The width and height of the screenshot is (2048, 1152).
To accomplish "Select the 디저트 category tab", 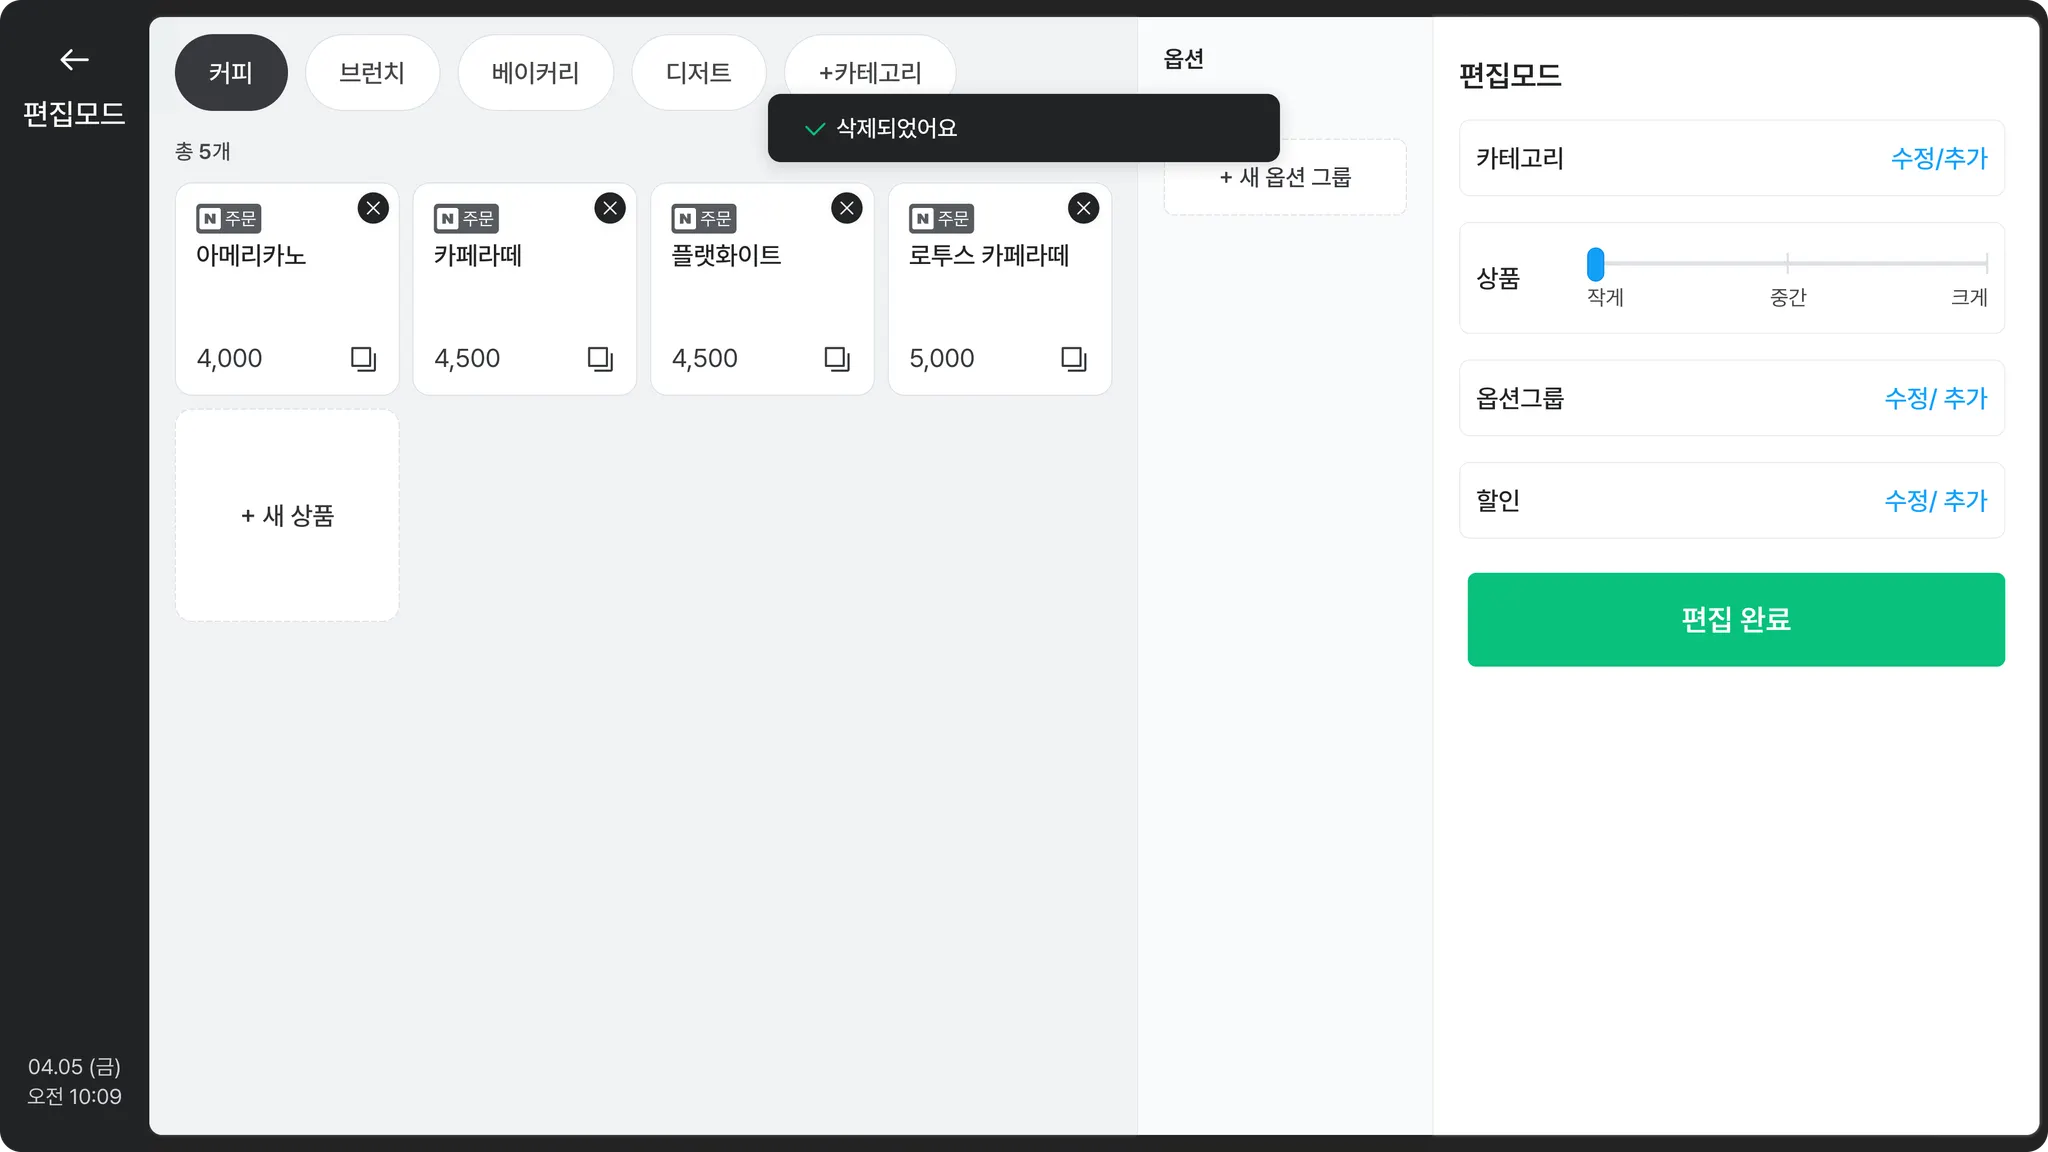I will [698, 73].
